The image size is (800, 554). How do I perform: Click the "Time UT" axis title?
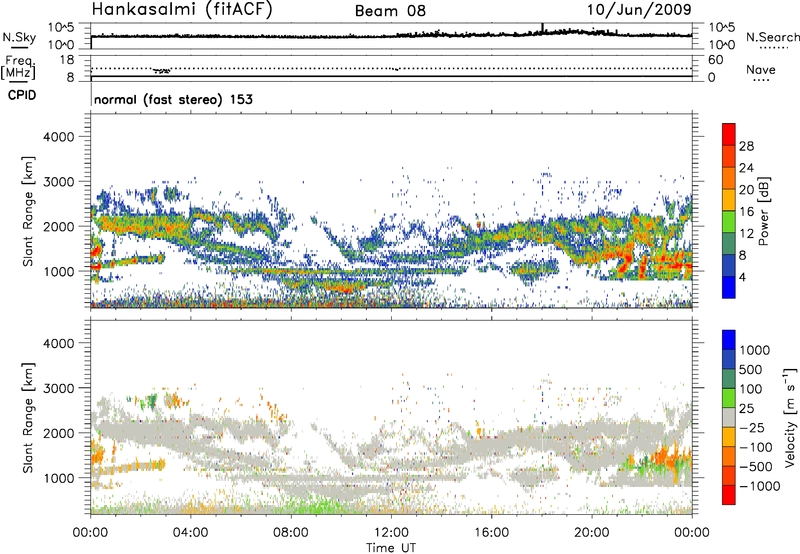(391, 547)
